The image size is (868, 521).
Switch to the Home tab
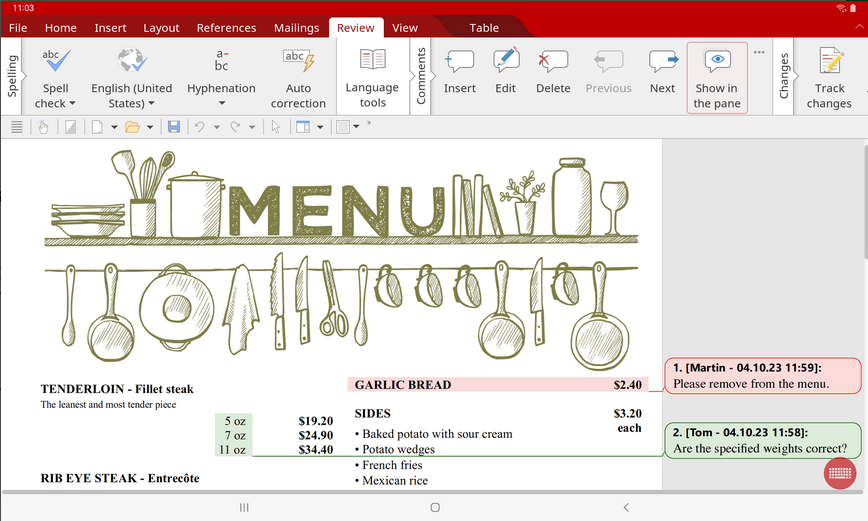tap(60, 28)
